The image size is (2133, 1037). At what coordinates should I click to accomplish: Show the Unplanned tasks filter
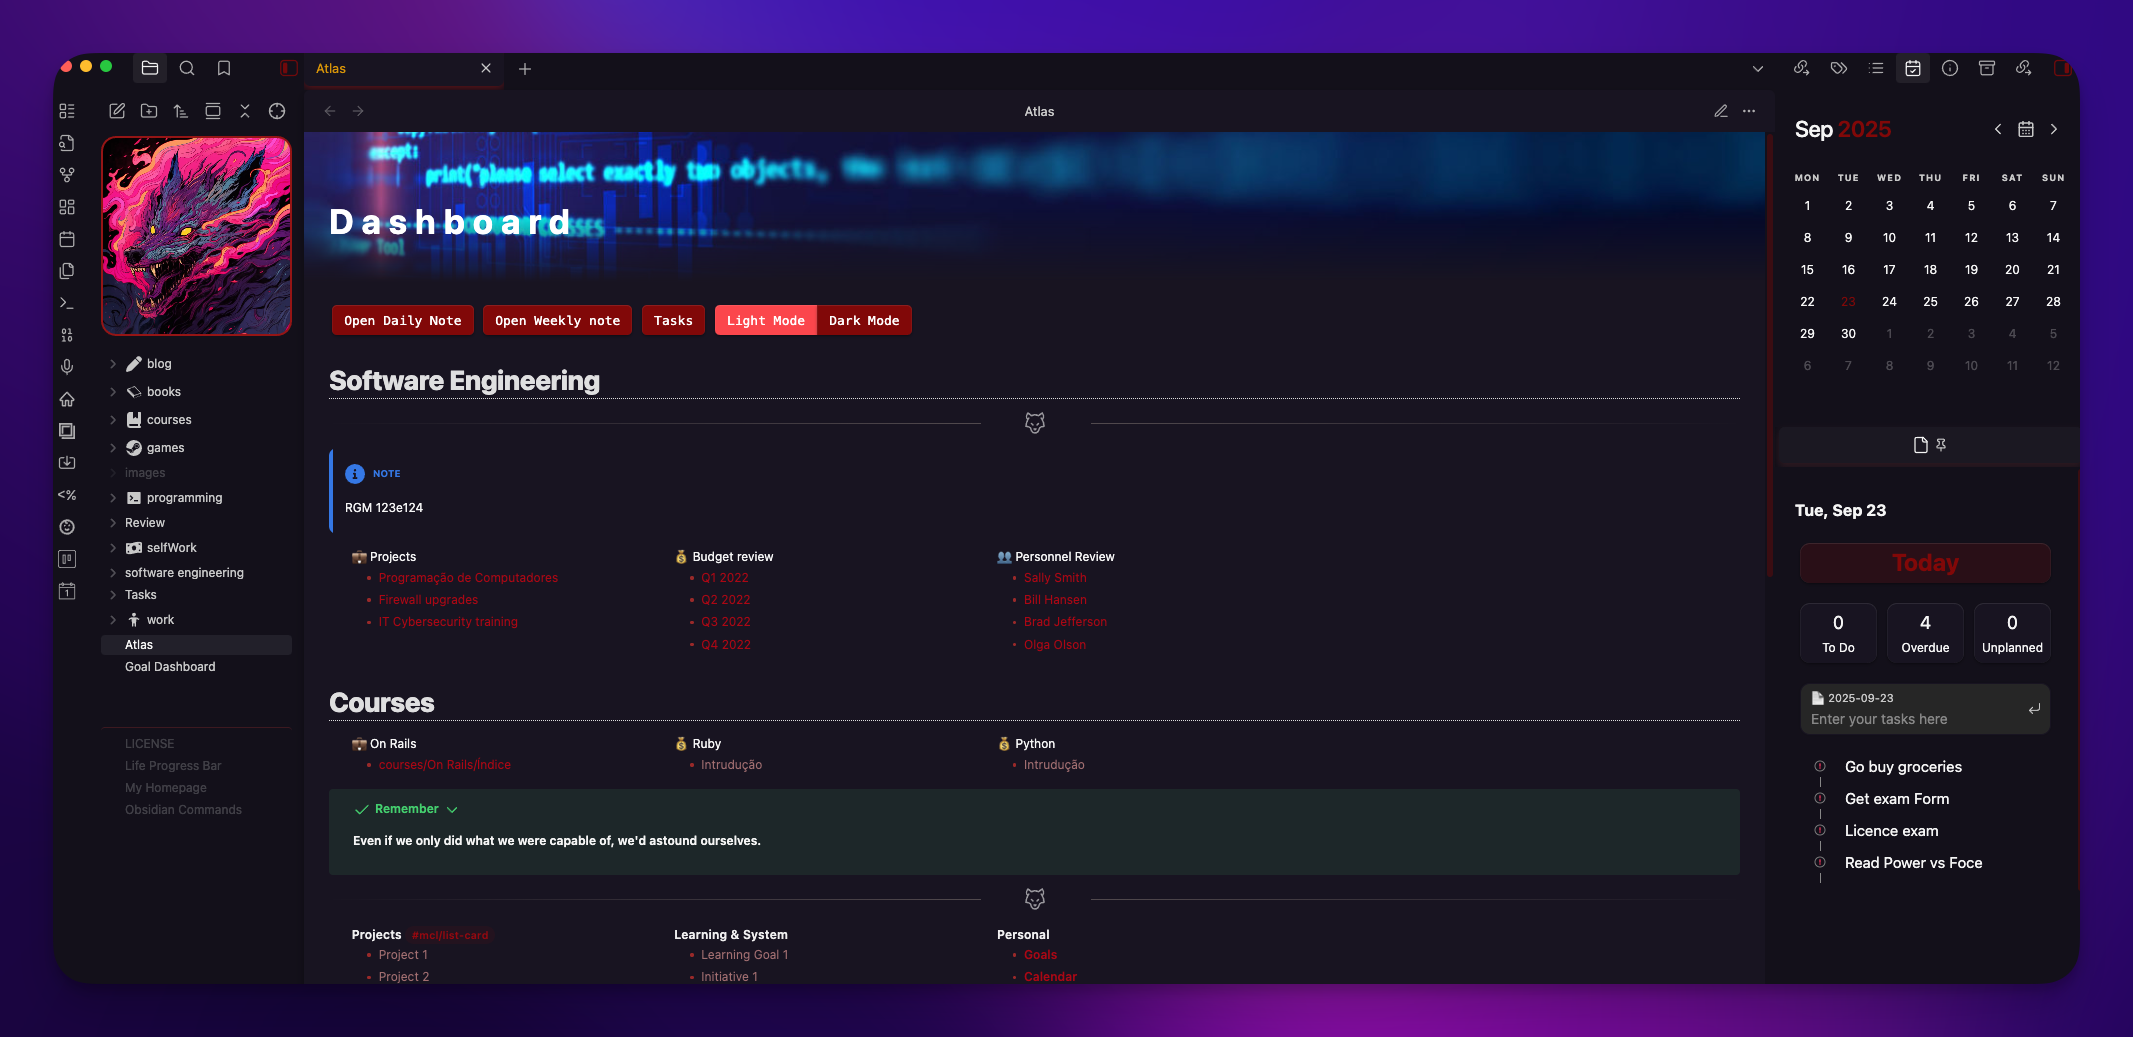[x=2012, y=633]
